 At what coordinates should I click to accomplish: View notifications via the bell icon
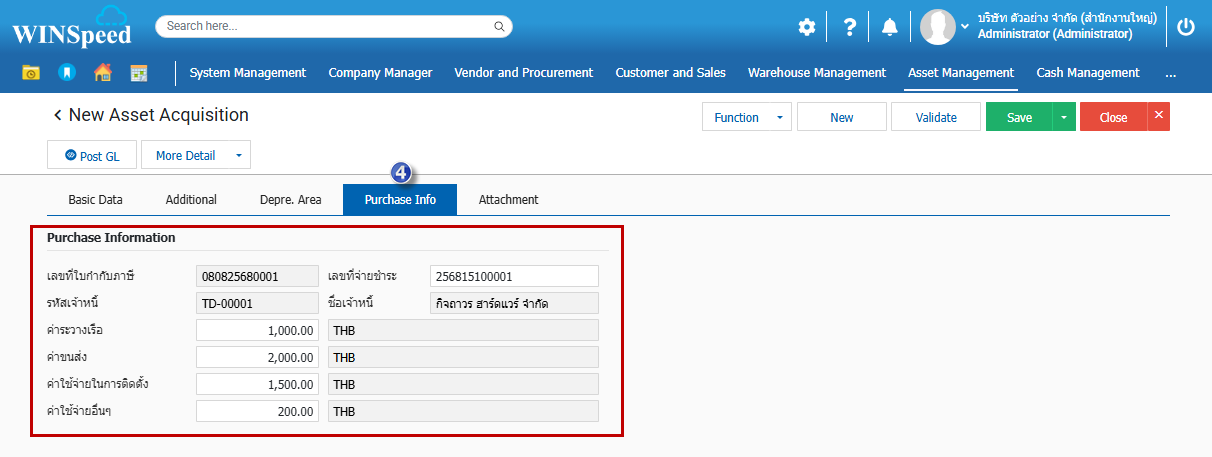pos(889,28)
